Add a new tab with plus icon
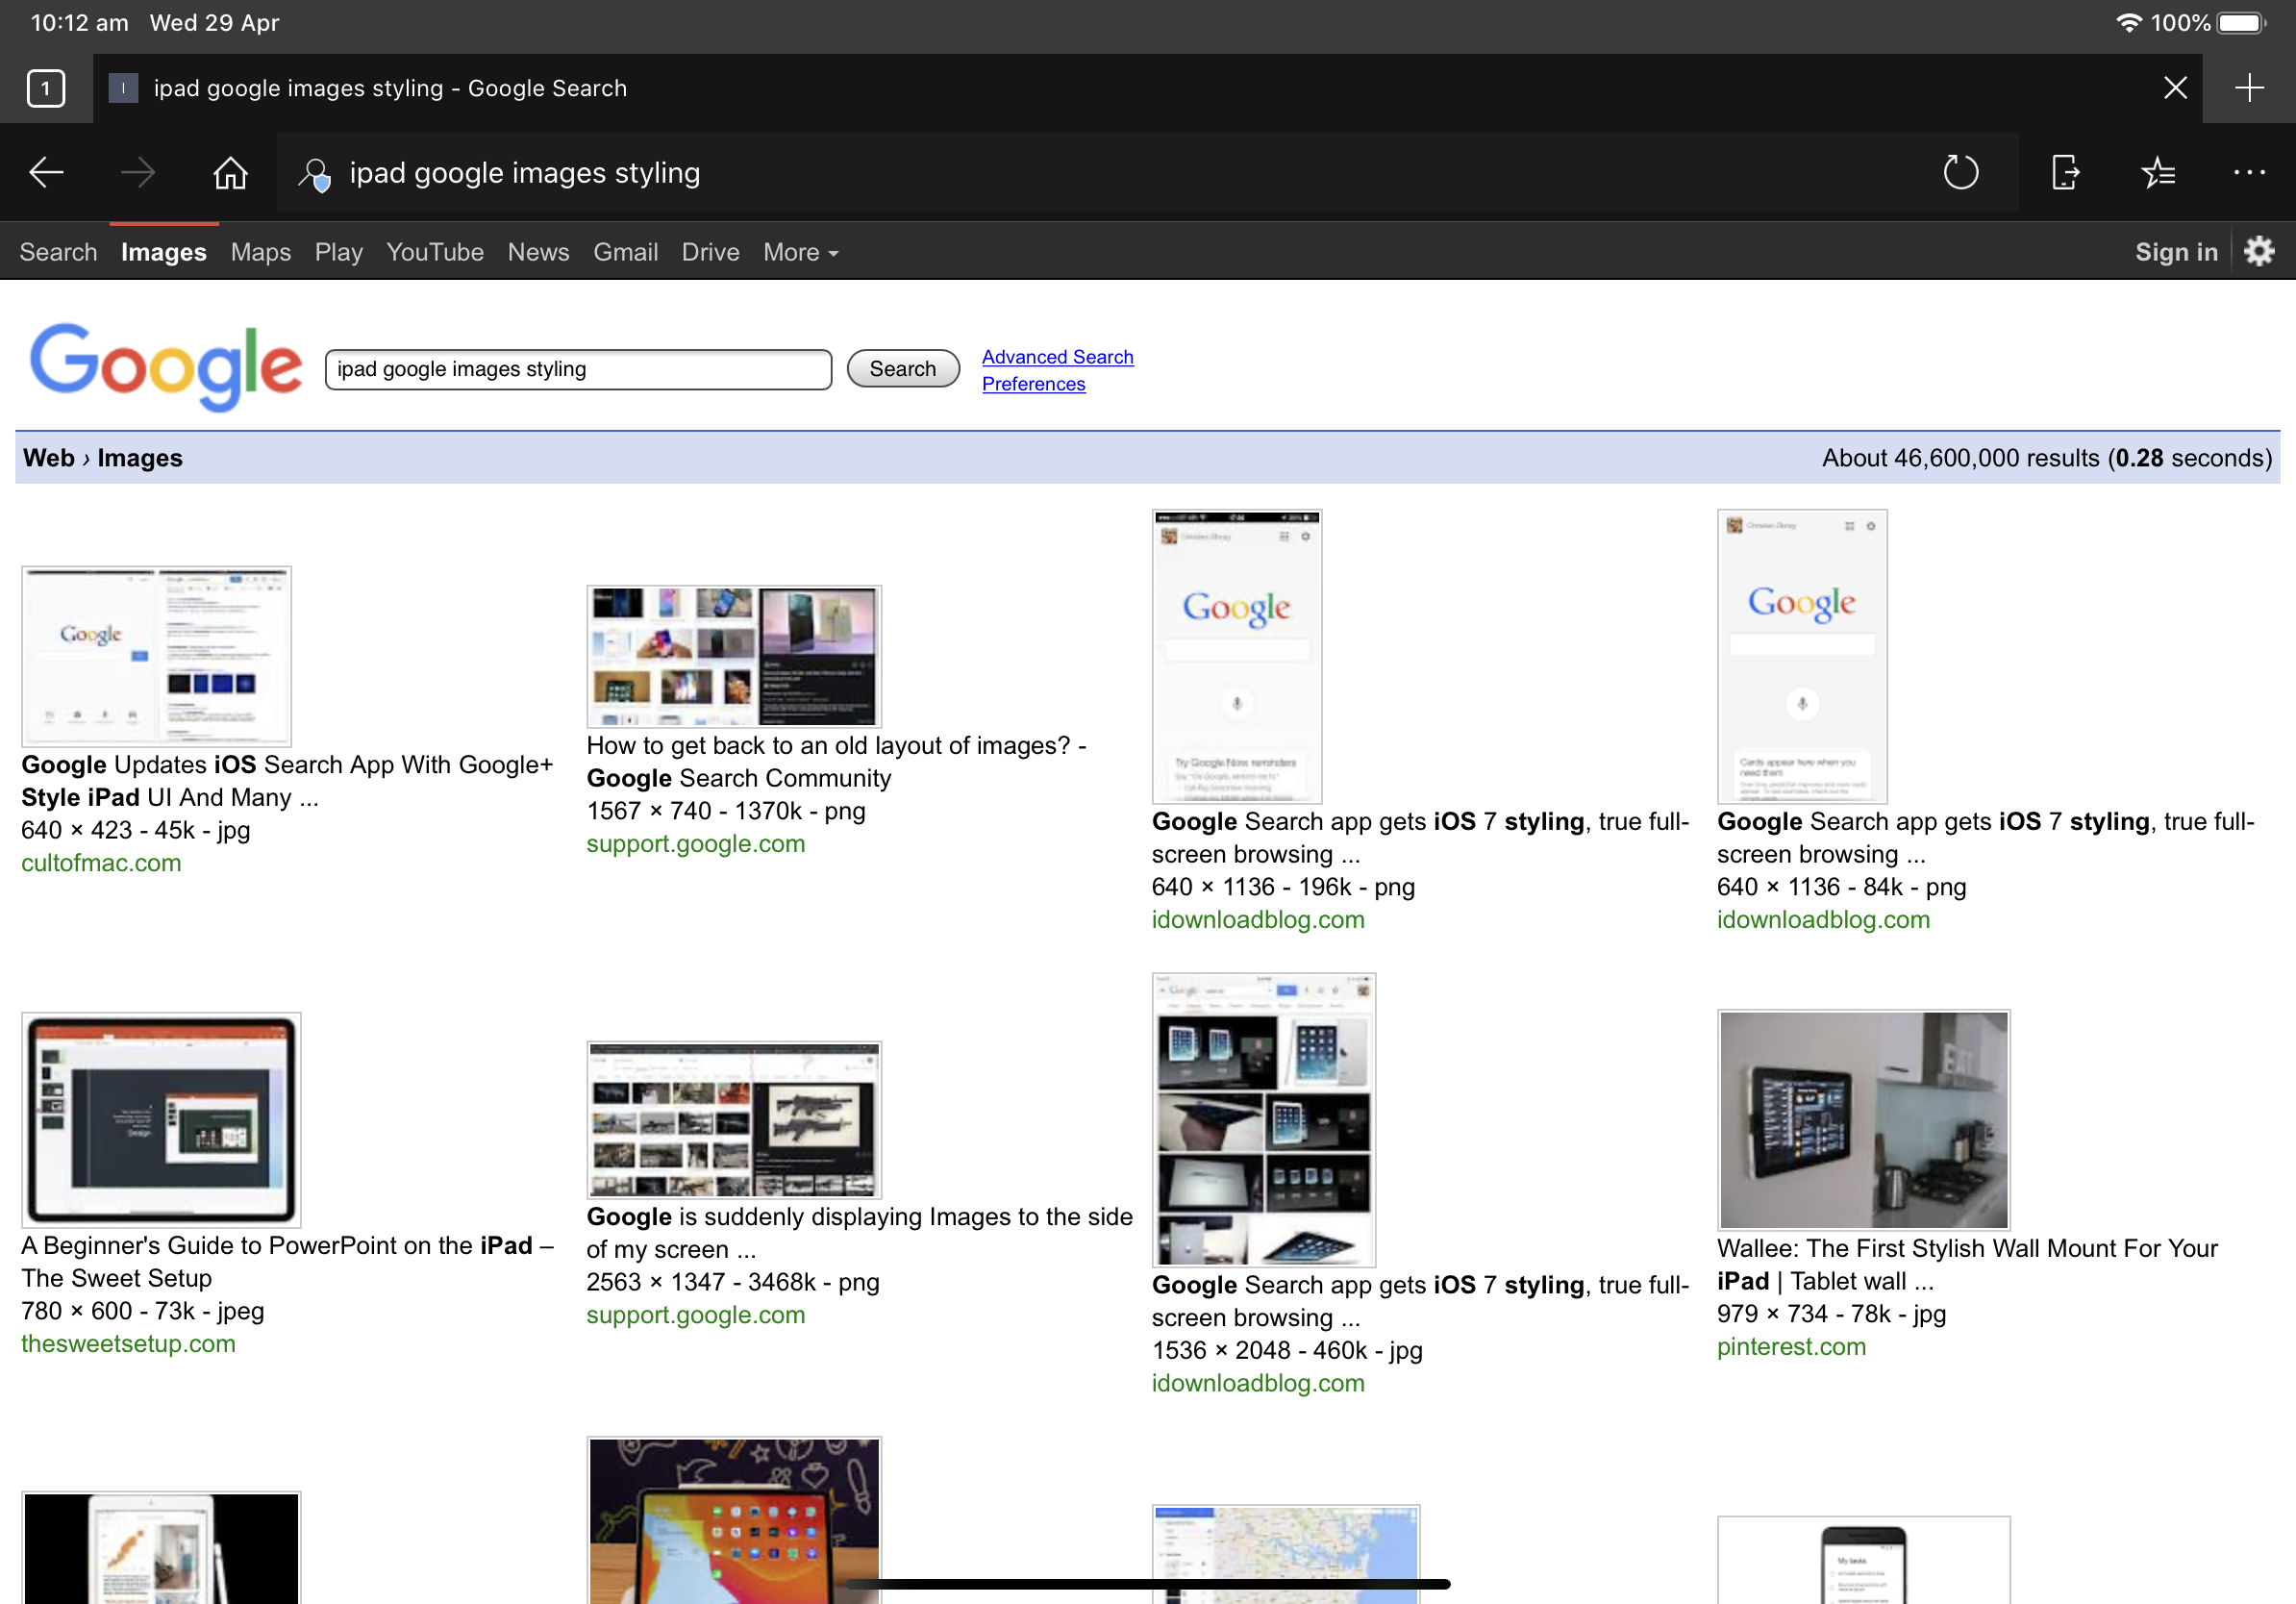The width and height of the screenshot is (2296, 1604). 2249,88
